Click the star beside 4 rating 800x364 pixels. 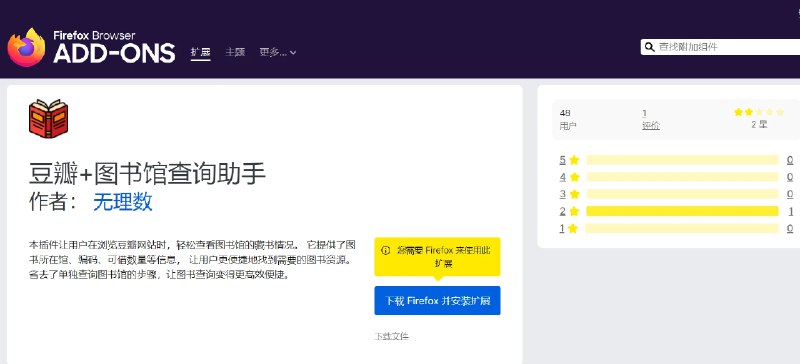pos(574,177)
